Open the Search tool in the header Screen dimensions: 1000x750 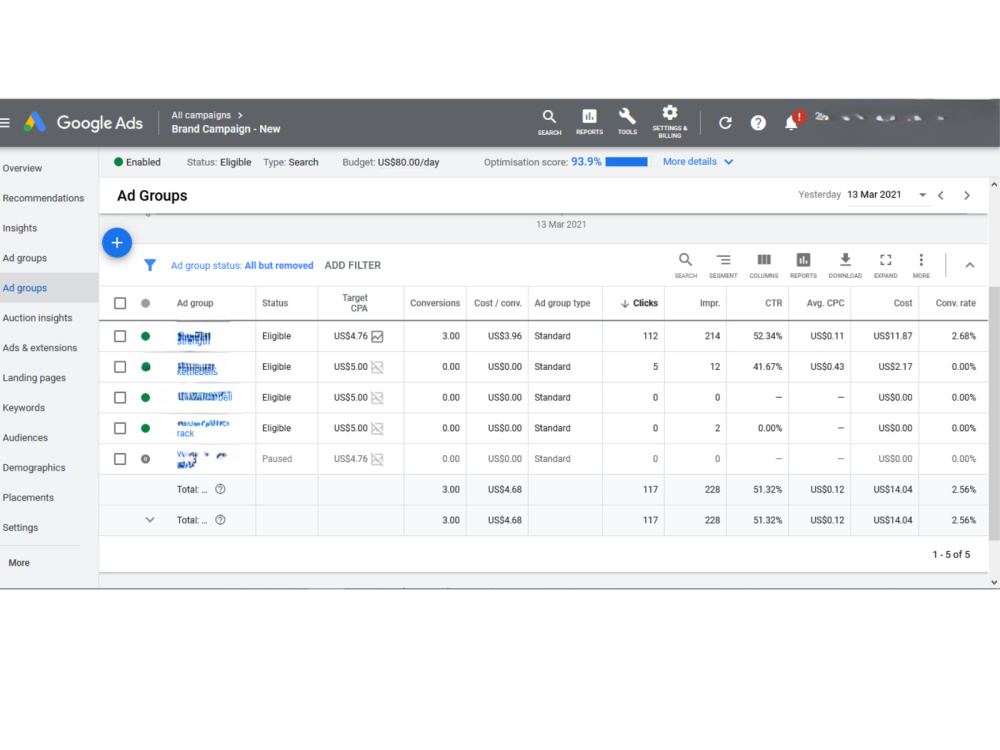tap(549, 122)
